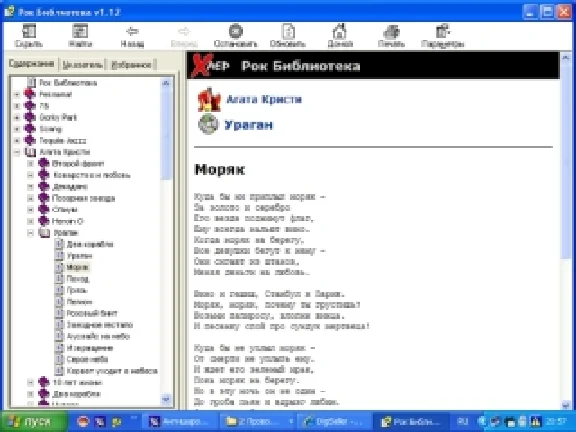This screenshot has height=432, width=576.
Task: Print the lyrics with Печать
Action: [x=392, y=36]
